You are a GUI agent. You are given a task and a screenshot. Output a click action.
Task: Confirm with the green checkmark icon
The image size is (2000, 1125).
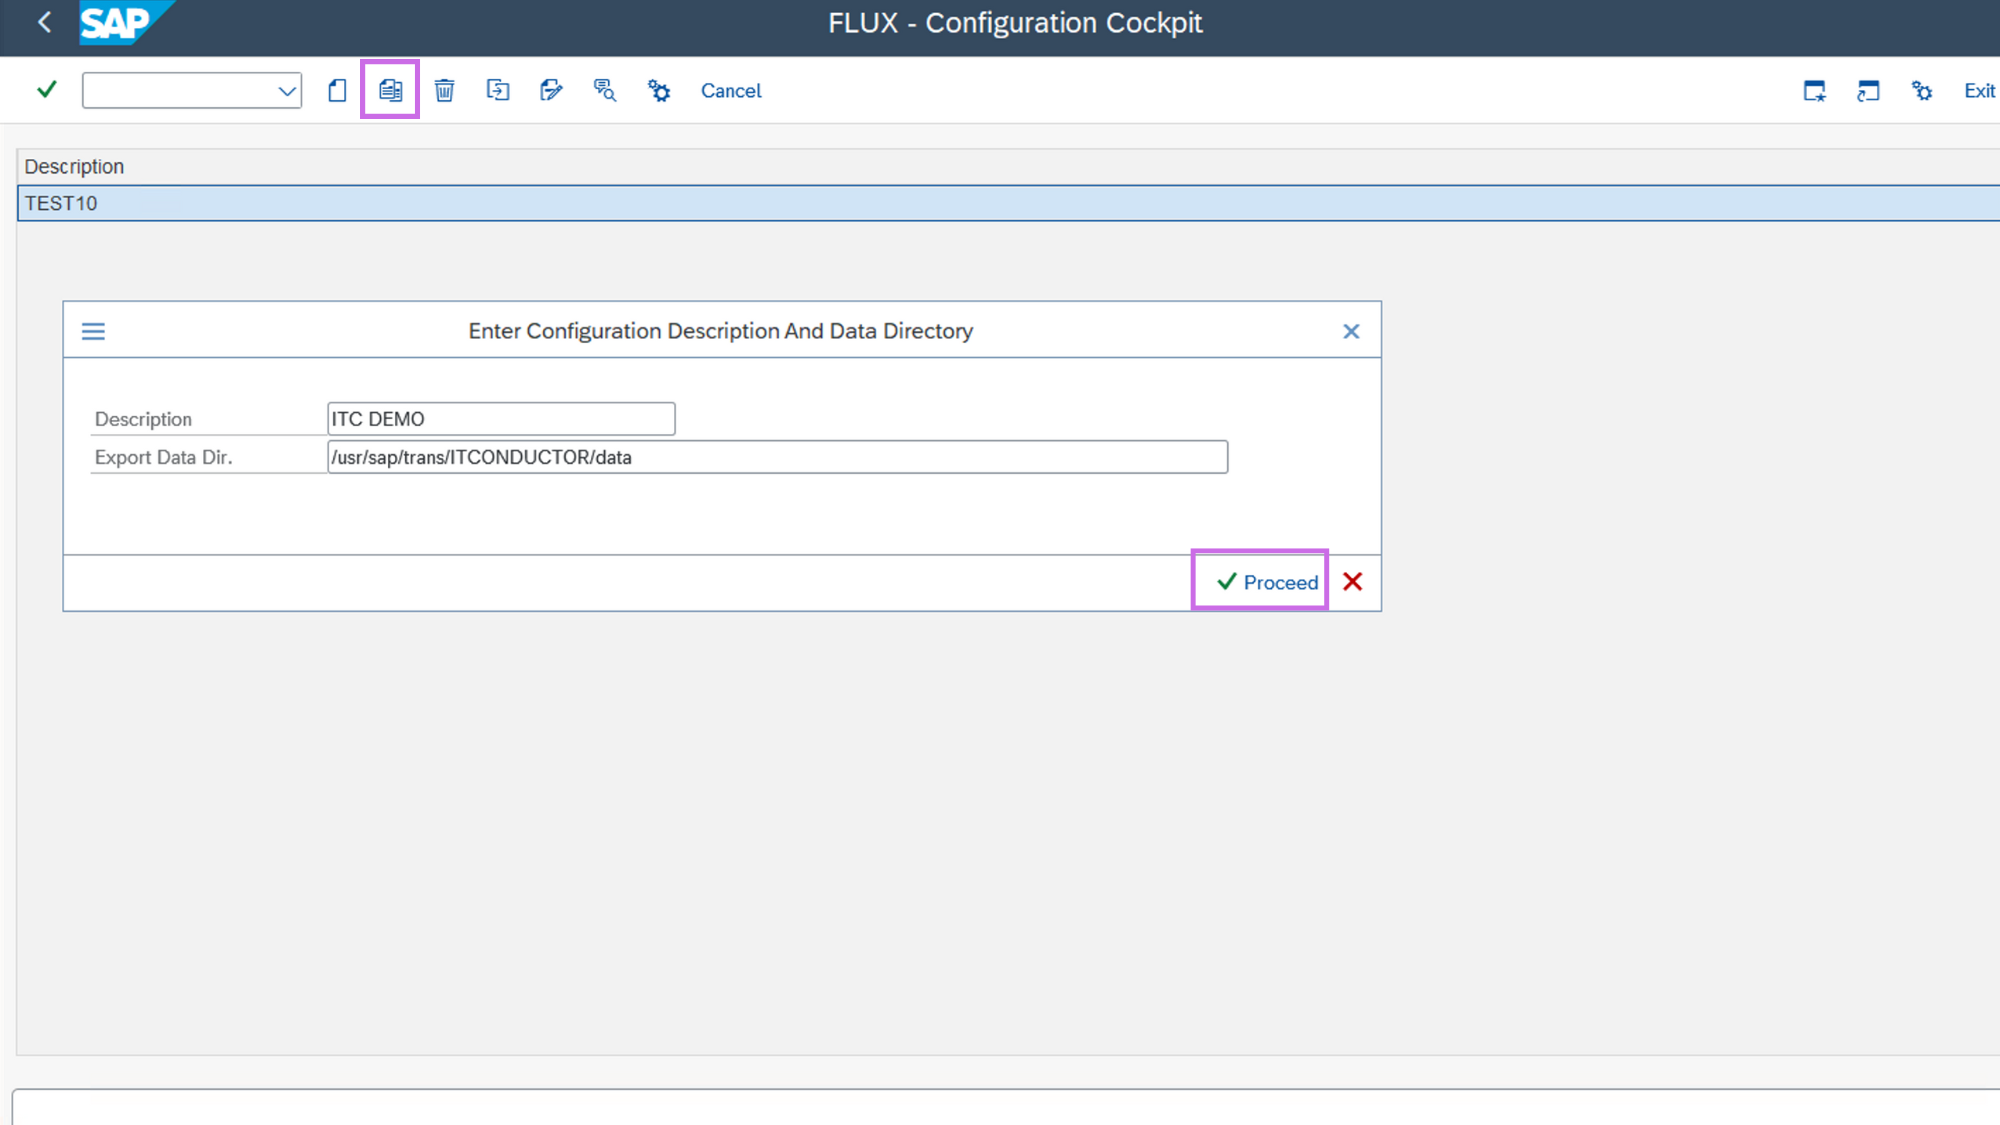click(45, 89)
